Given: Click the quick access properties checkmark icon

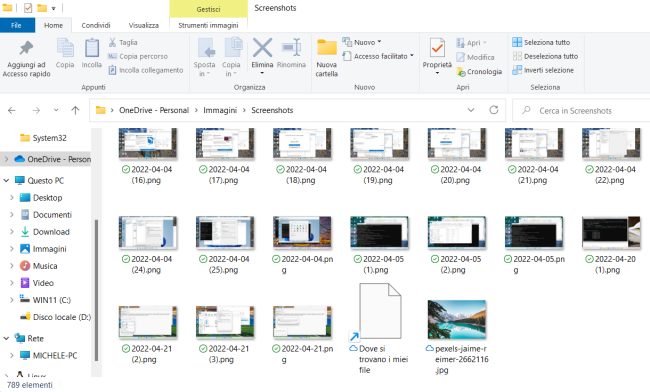Looking at the screenshot, I should [x=28, y=8].
